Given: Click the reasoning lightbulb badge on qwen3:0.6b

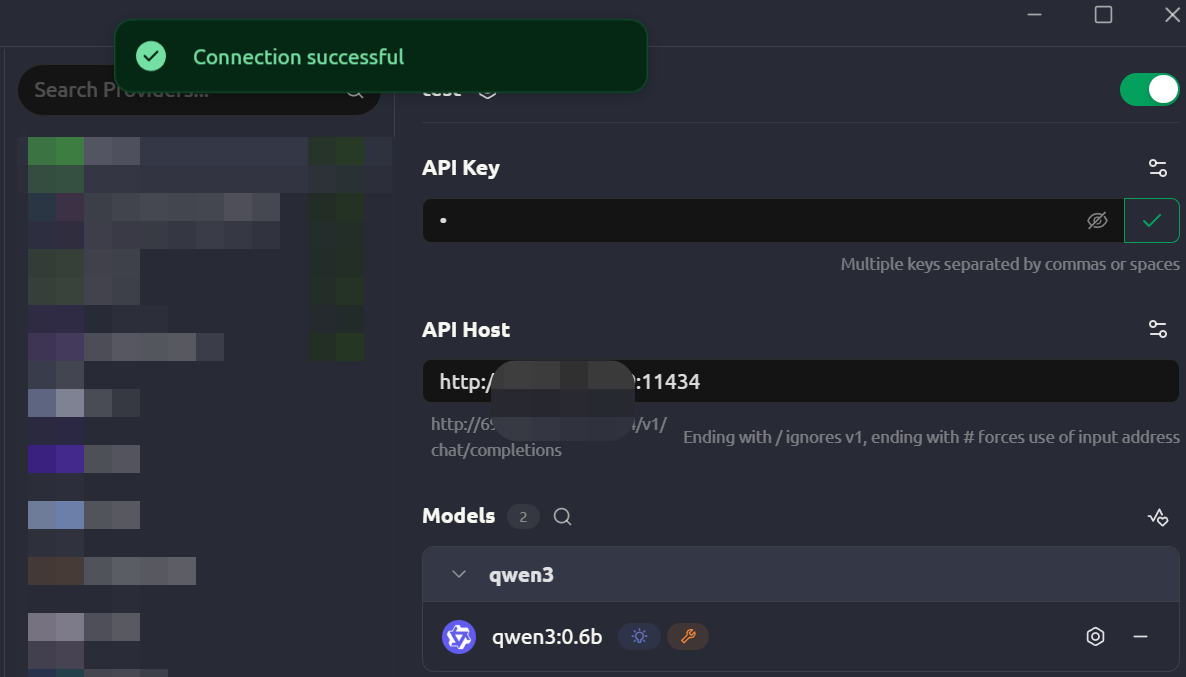Looking at the screenshot, I should [x=639, y=636].
